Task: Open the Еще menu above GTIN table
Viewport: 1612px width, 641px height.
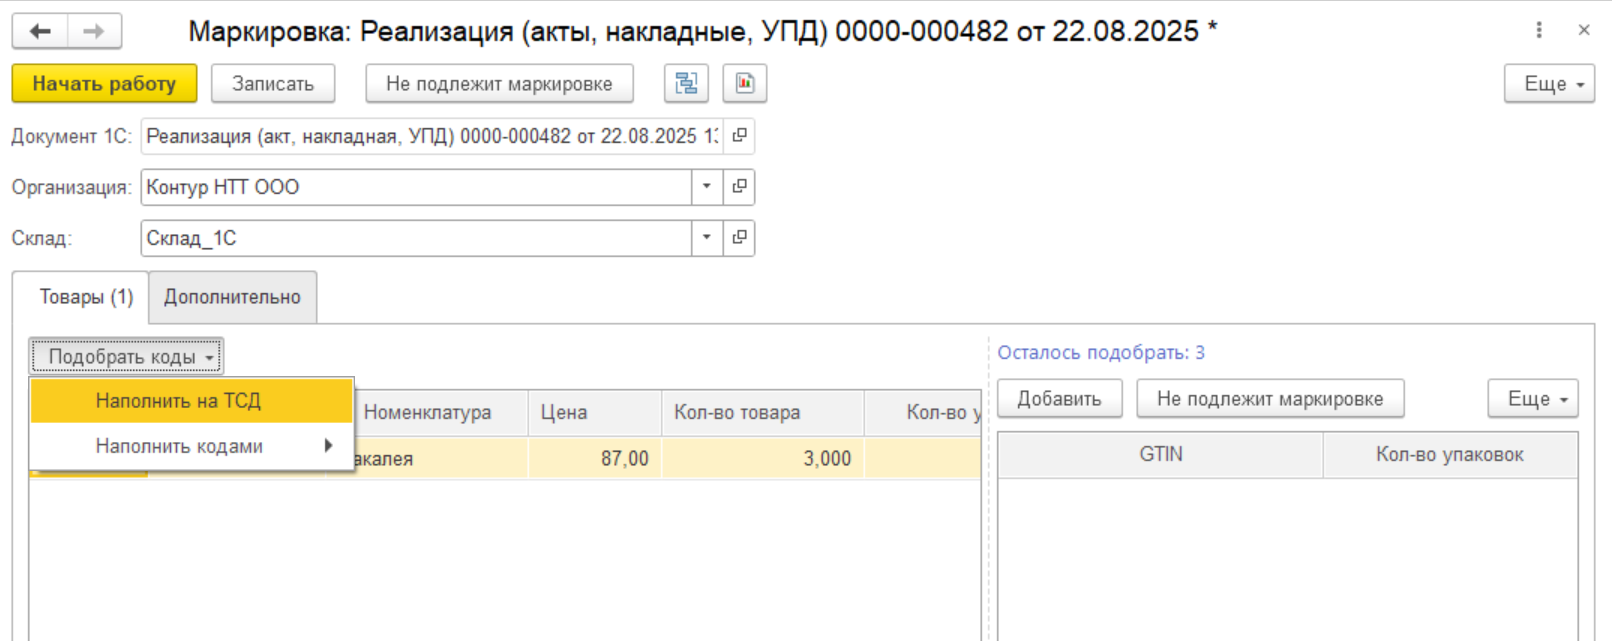Action: click(x=1532, y=399)
